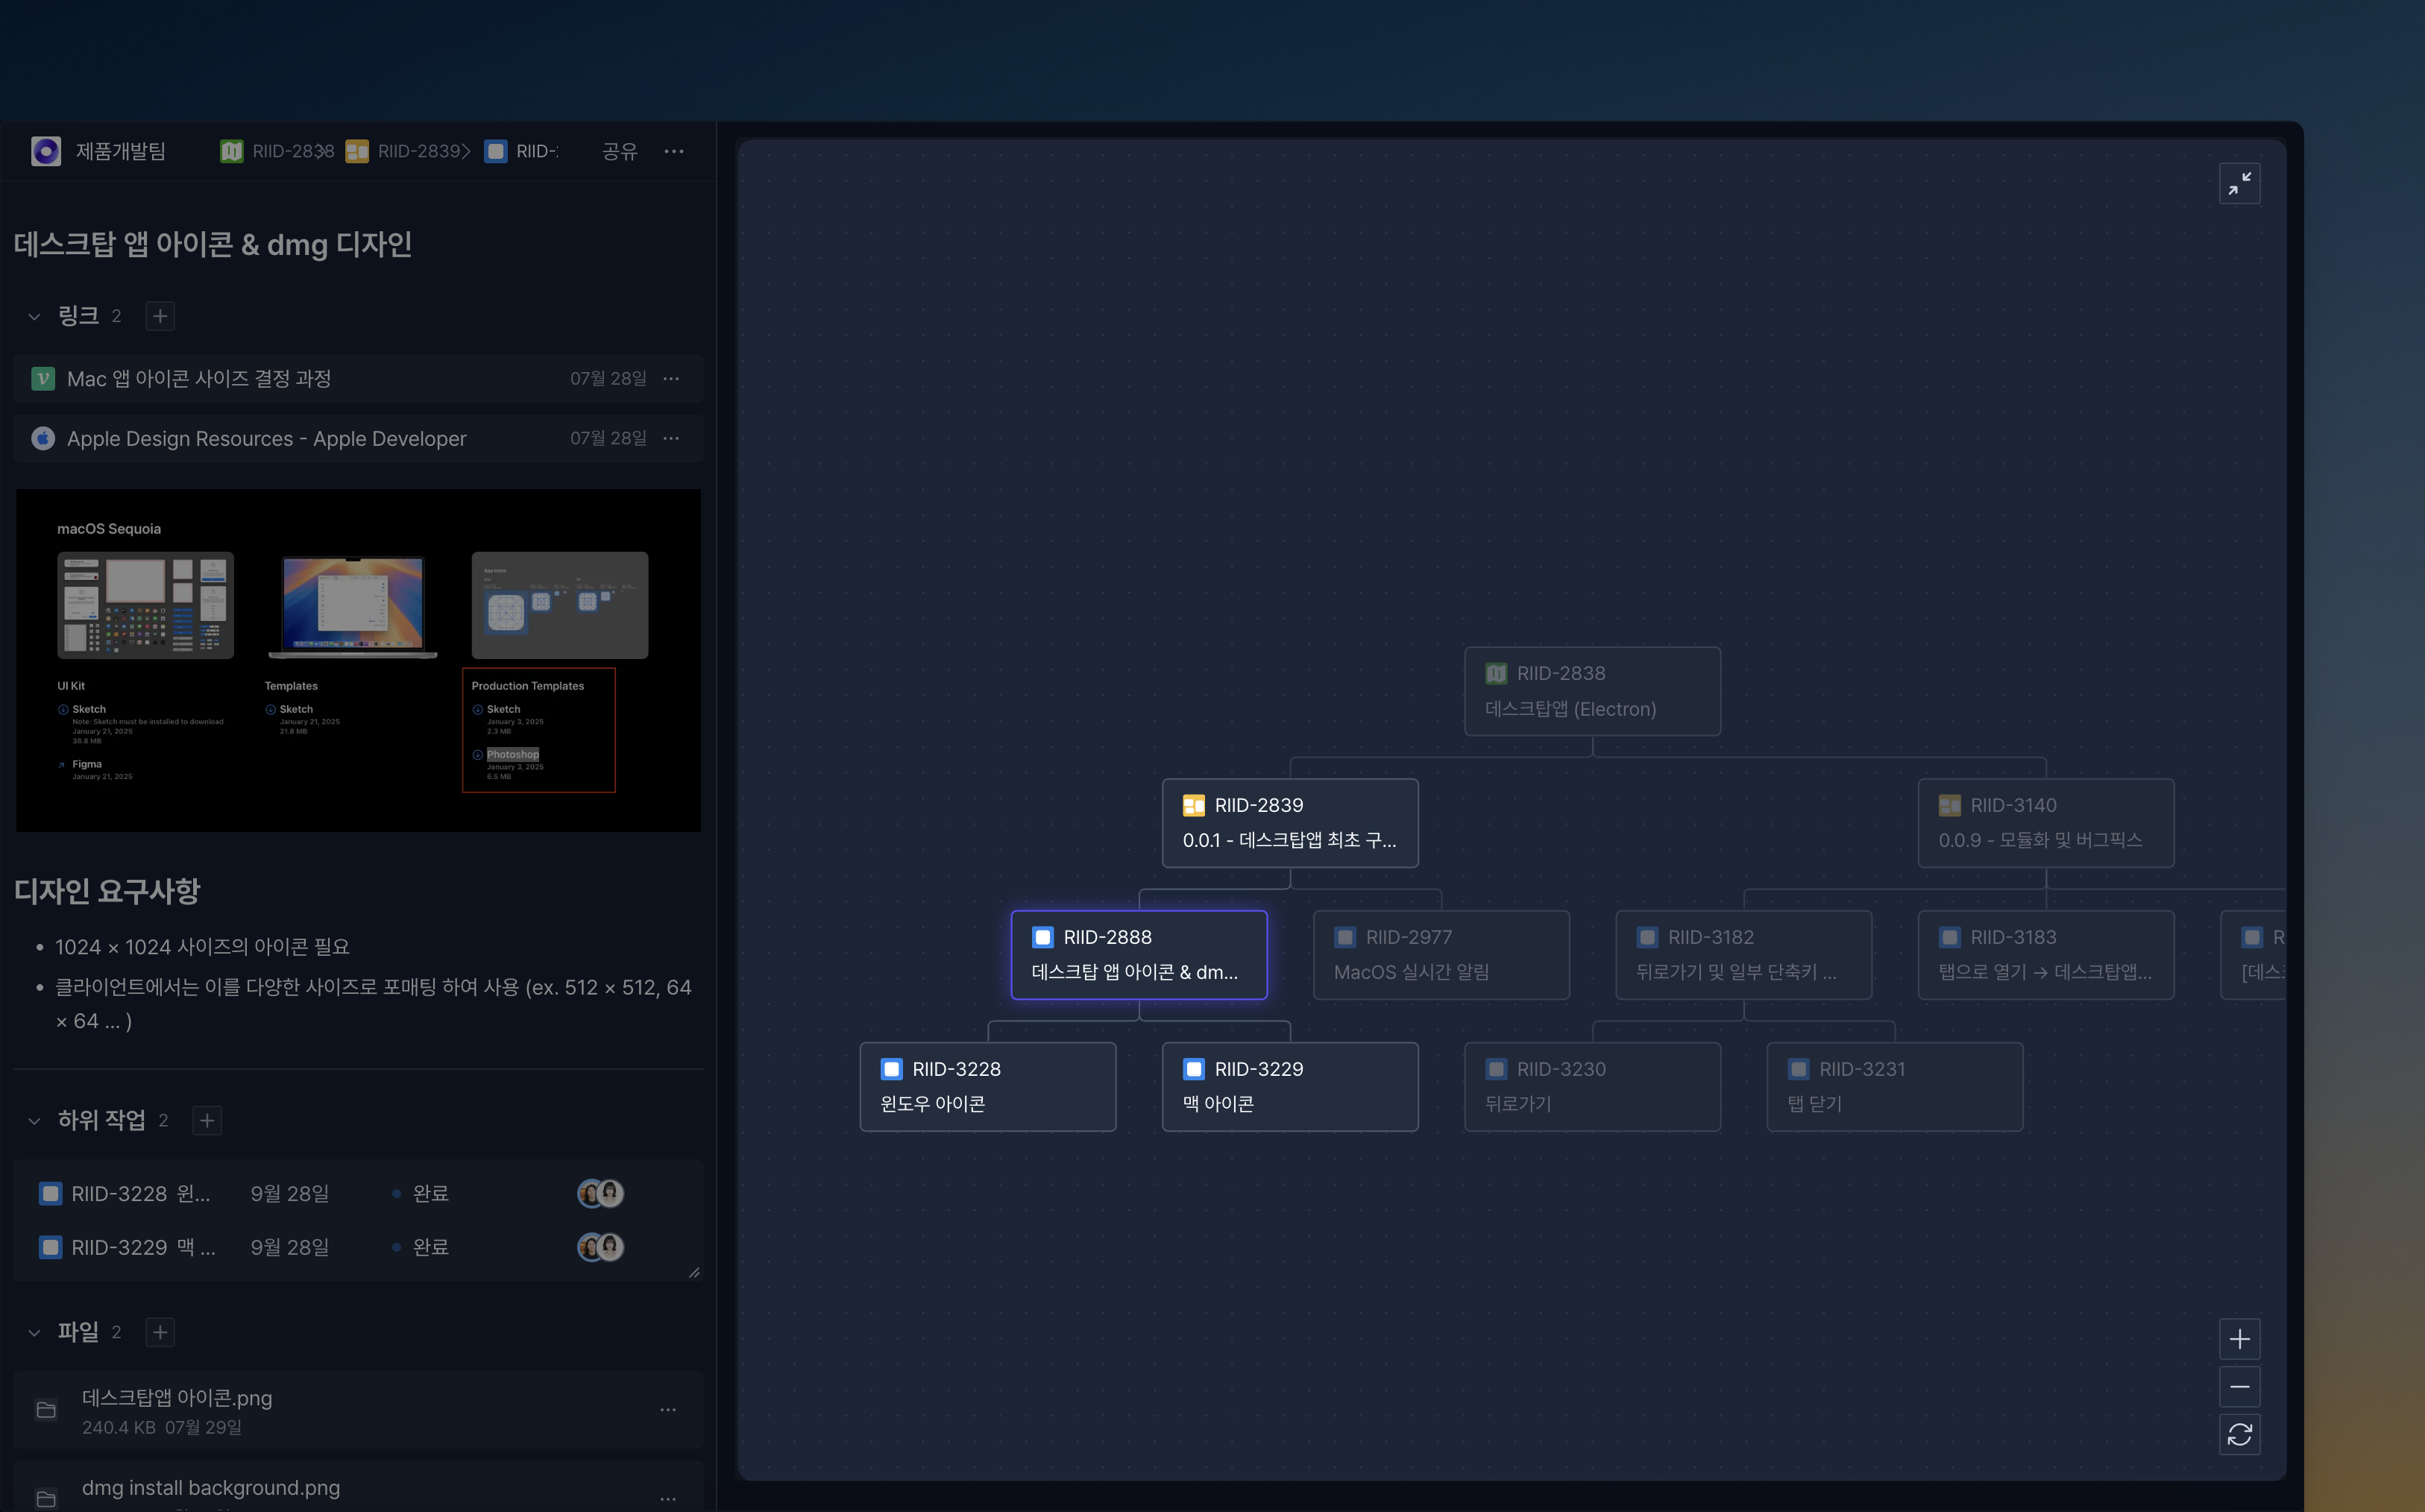Collapse the 하위 작업 section
This screenshot has width=2425, height=1512.
click(34, 1120)
